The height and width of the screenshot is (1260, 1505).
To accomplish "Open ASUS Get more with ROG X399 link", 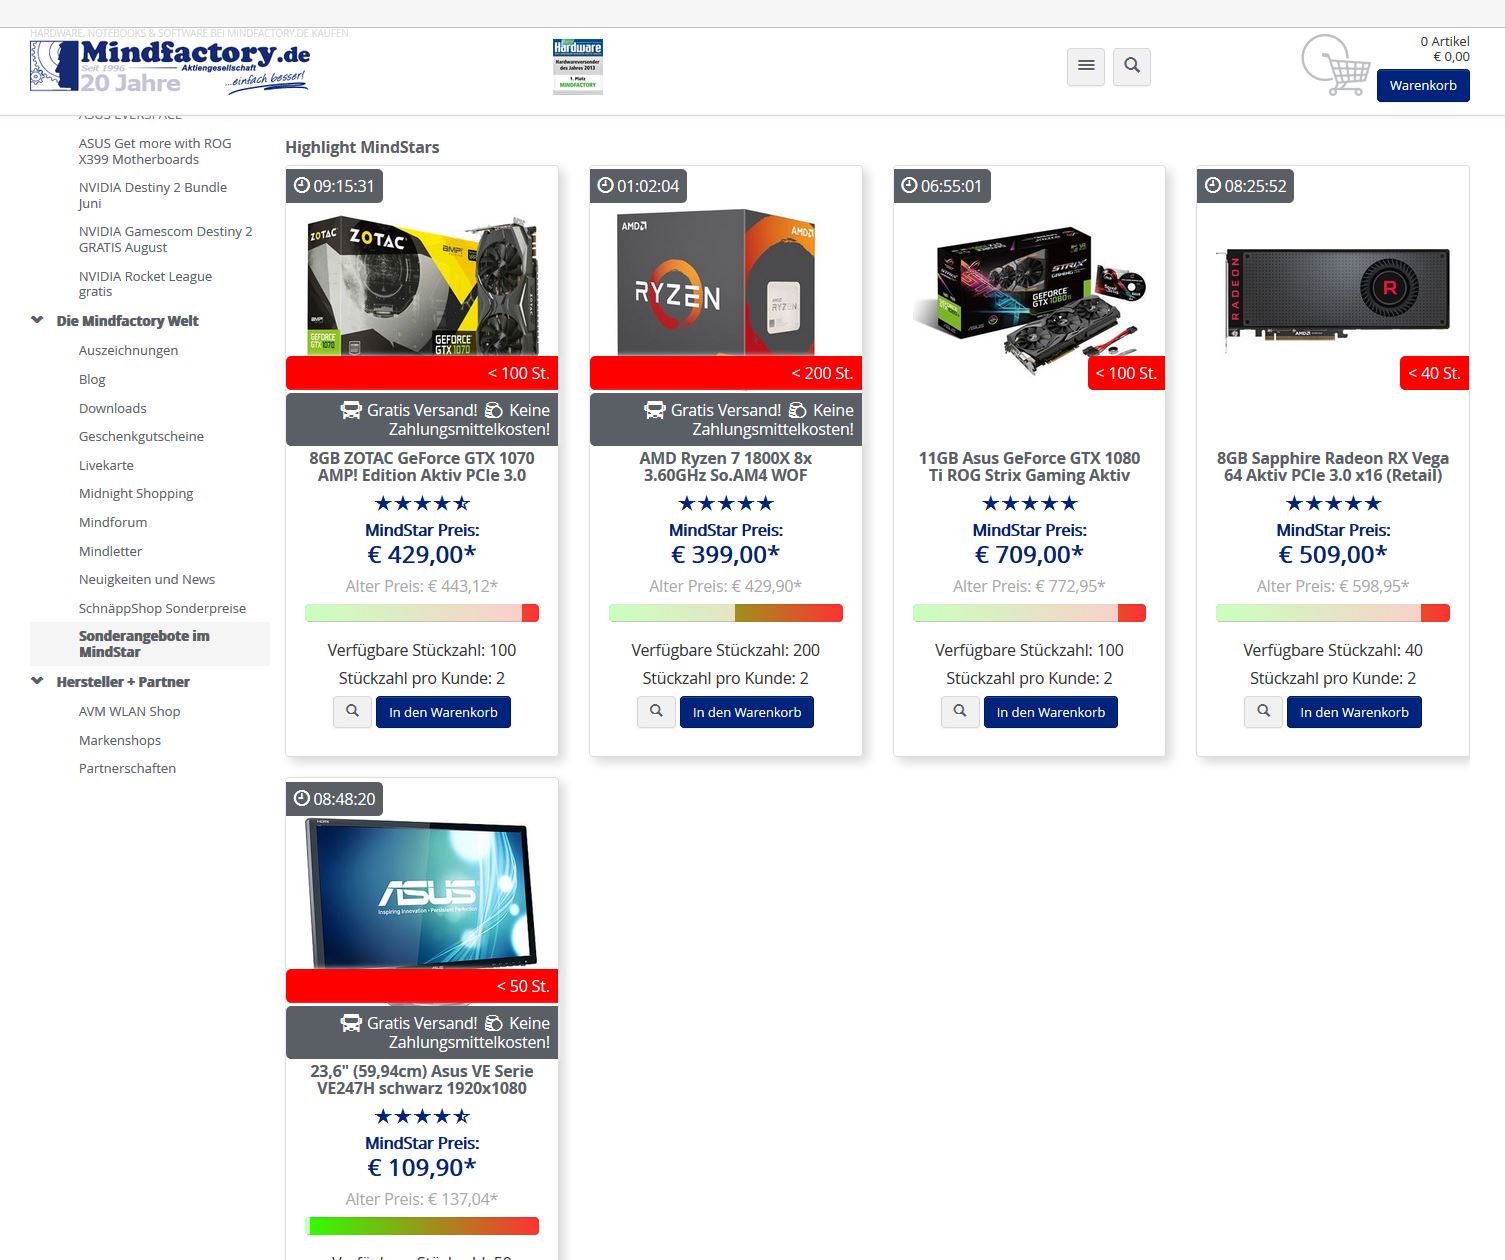I will point(155,151).
